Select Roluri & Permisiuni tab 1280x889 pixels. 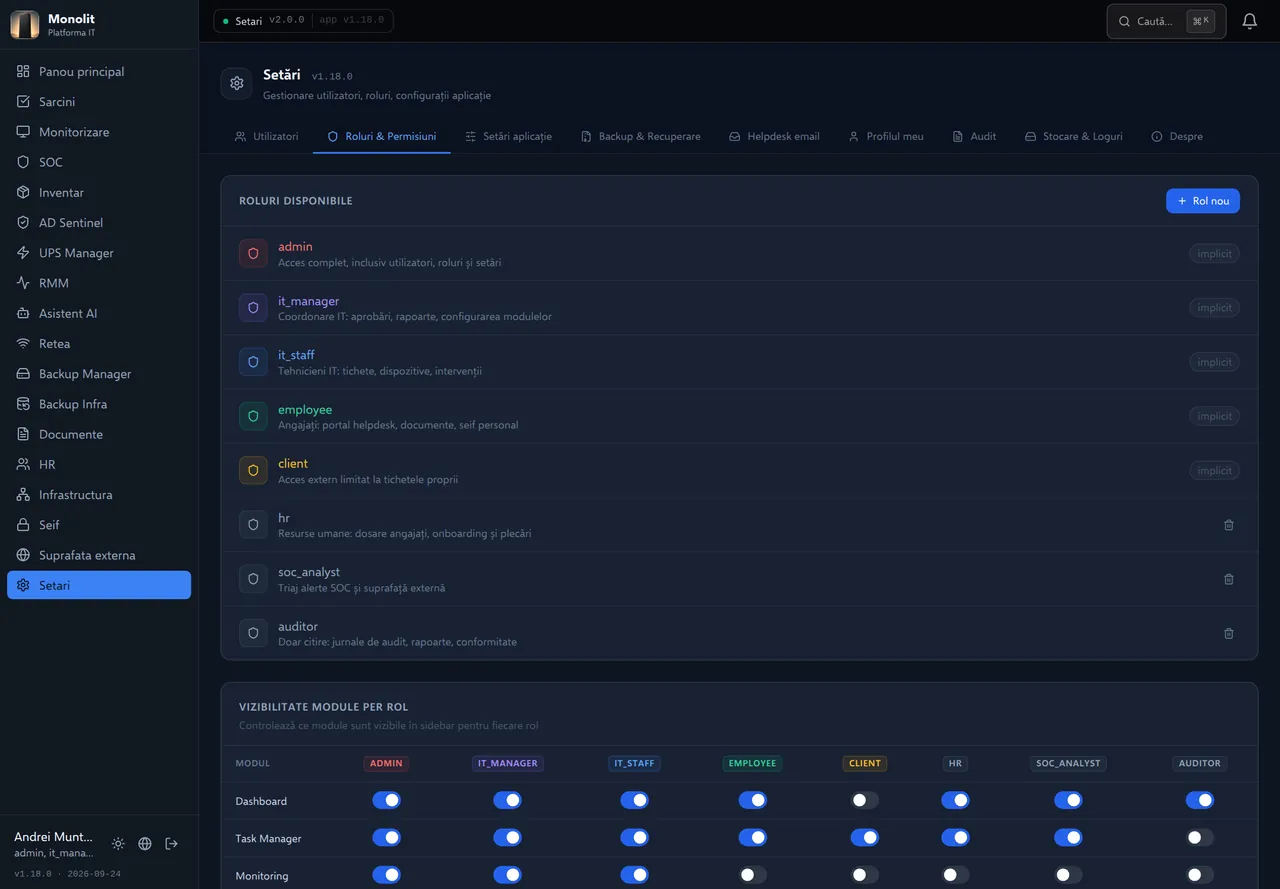(382, 136)
